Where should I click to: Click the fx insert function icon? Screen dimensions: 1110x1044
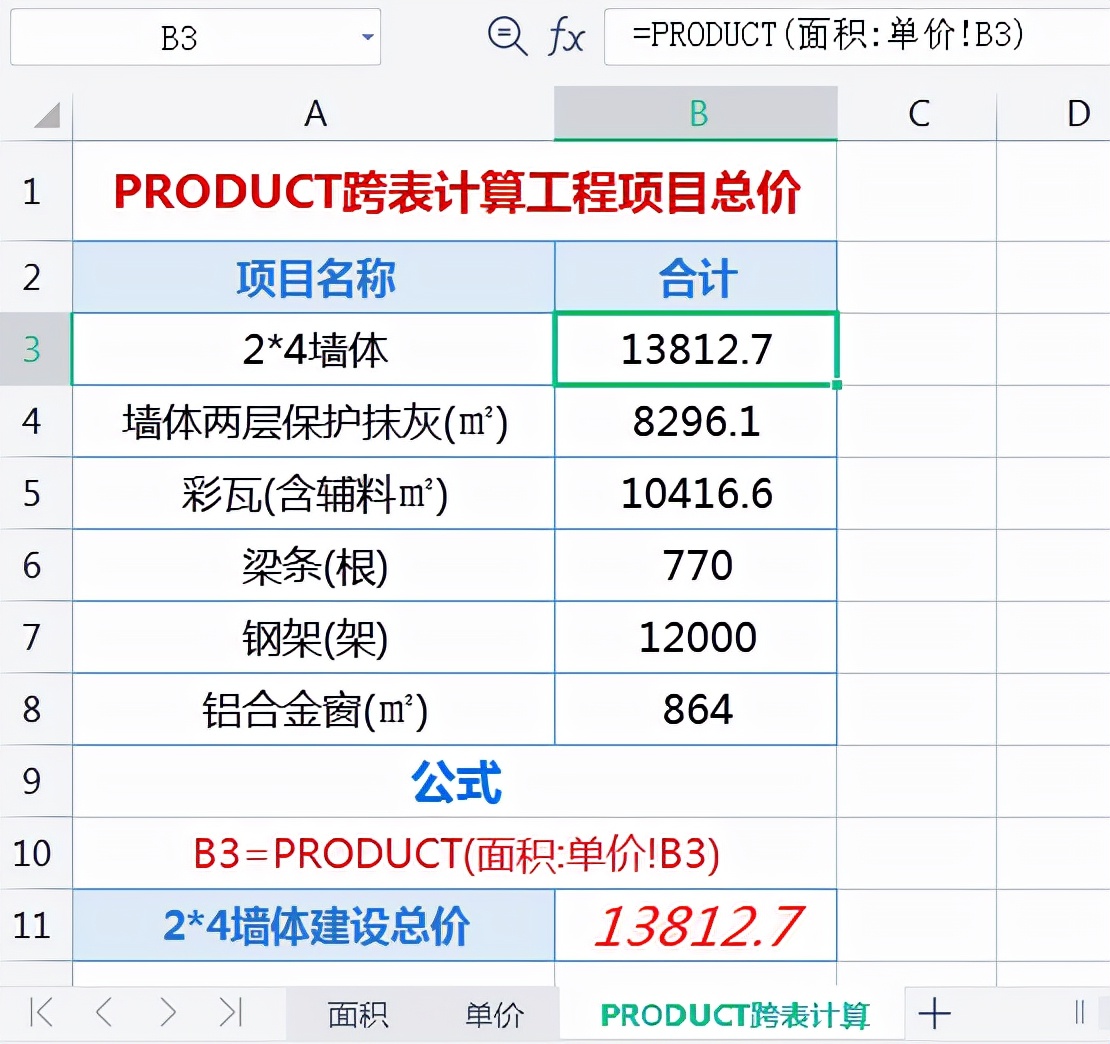(x=566, y=36)
